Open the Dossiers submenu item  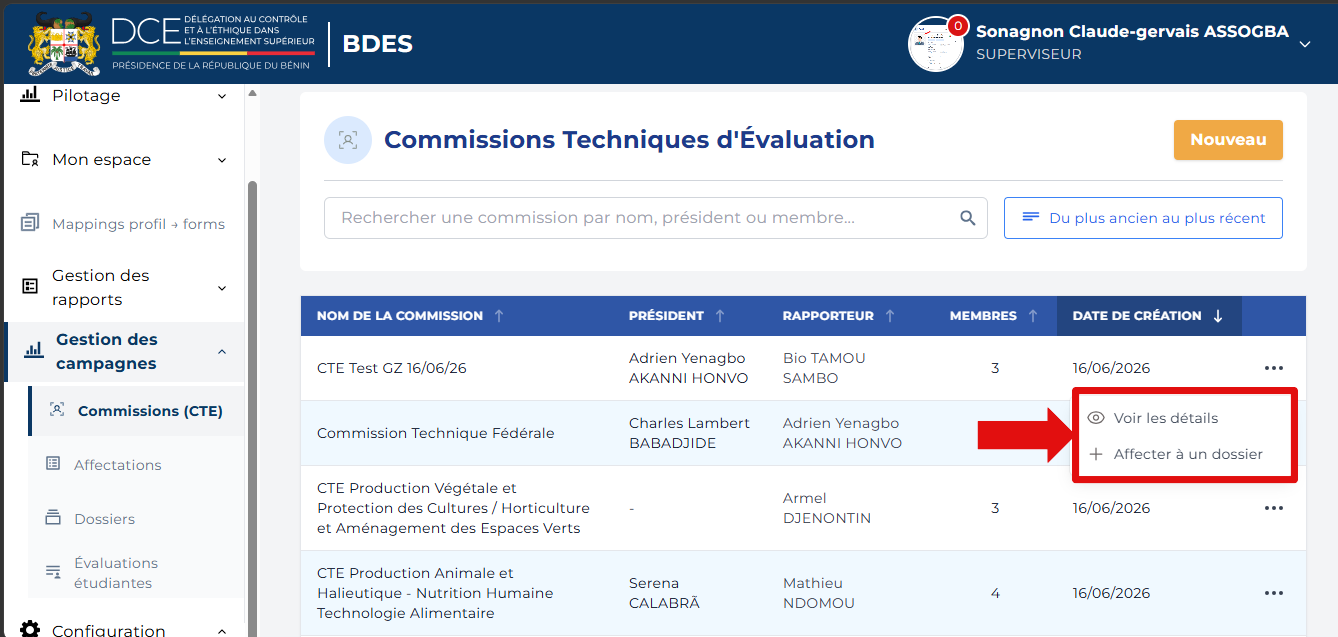[104, 519]
